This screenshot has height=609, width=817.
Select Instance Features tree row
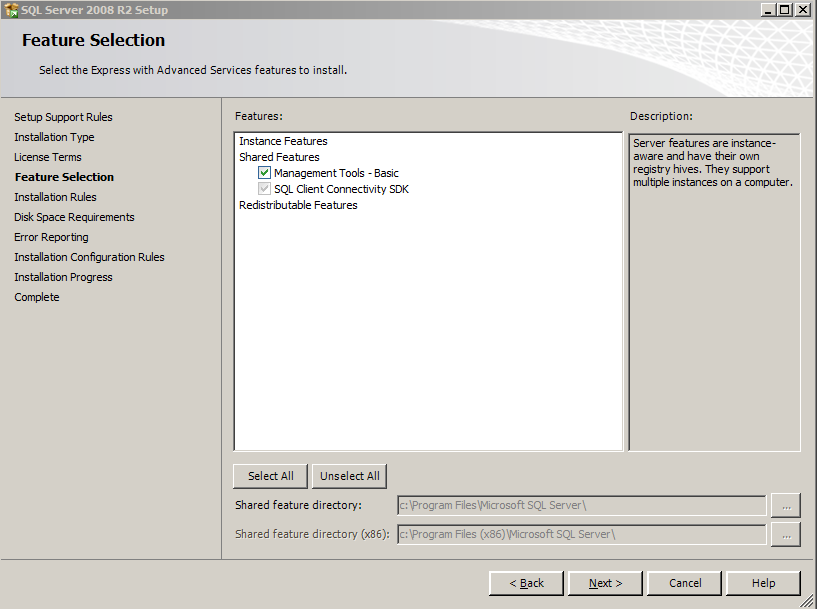[x=283, y=141]
